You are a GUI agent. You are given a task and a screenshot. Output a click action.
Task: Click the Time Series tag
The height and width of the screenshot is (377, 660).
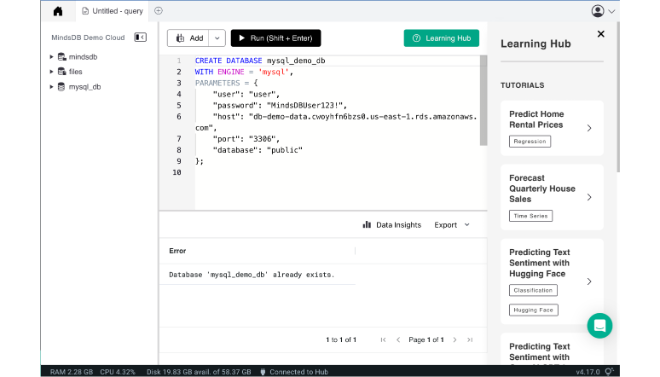tap(530, 216)
